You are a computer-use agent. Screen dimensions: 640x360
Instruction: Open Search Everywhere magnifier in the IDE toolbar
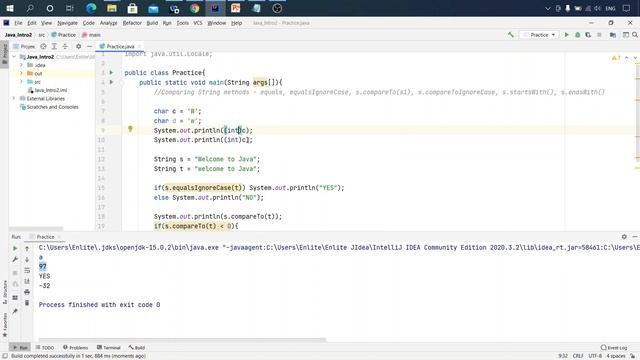click(x=635, y=35)
